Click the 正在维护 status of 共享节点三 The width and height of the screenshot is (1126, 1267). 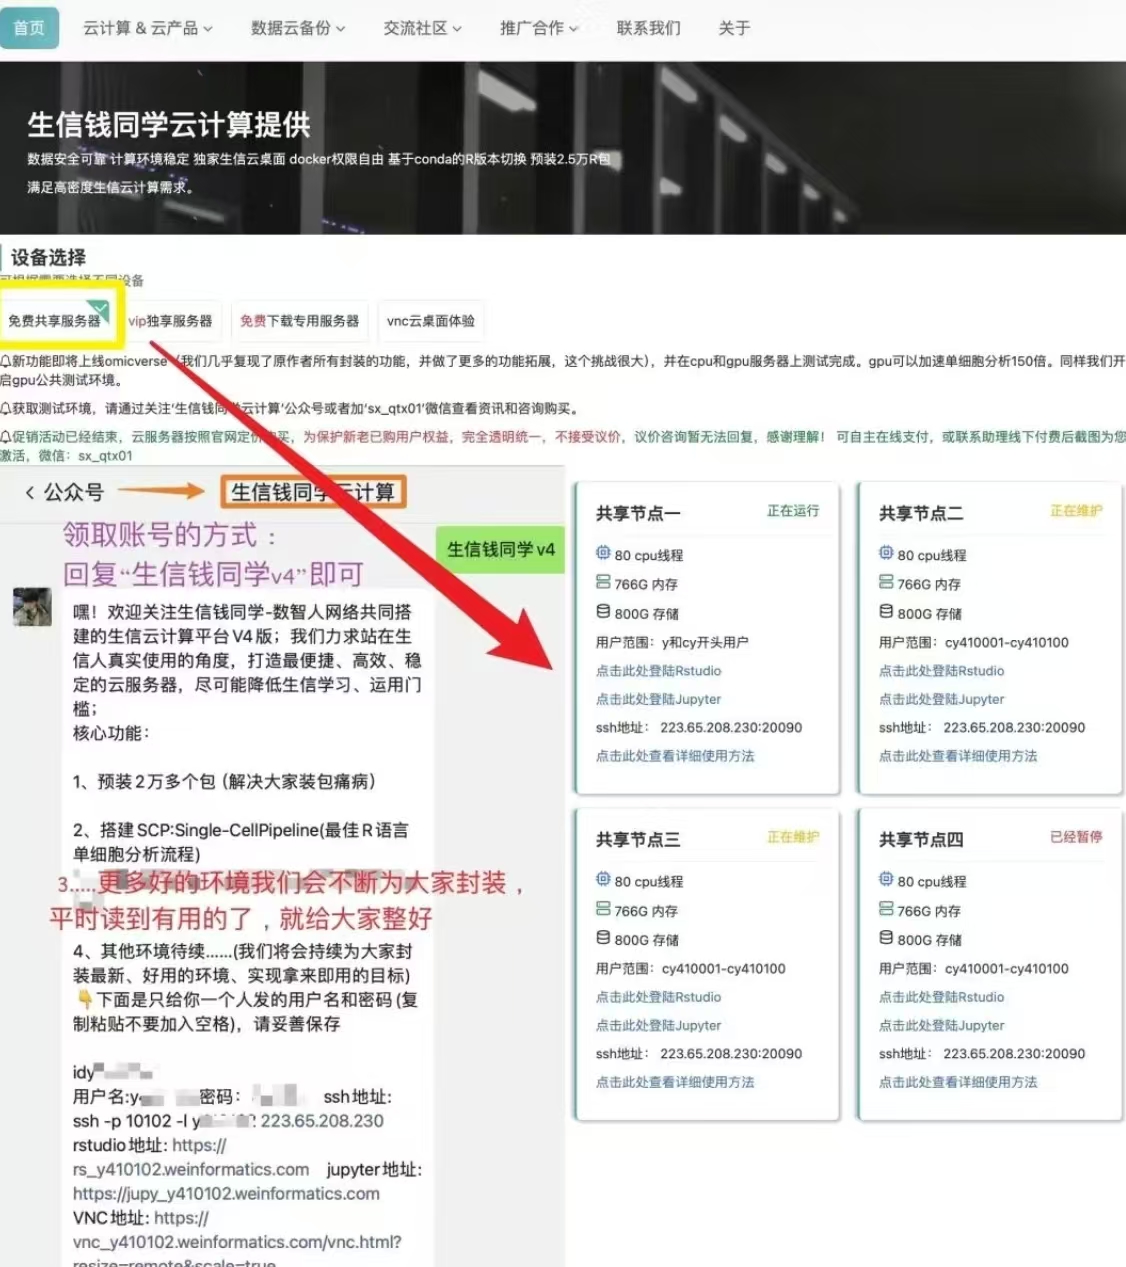pyautogui.click(x=793, y=837)
